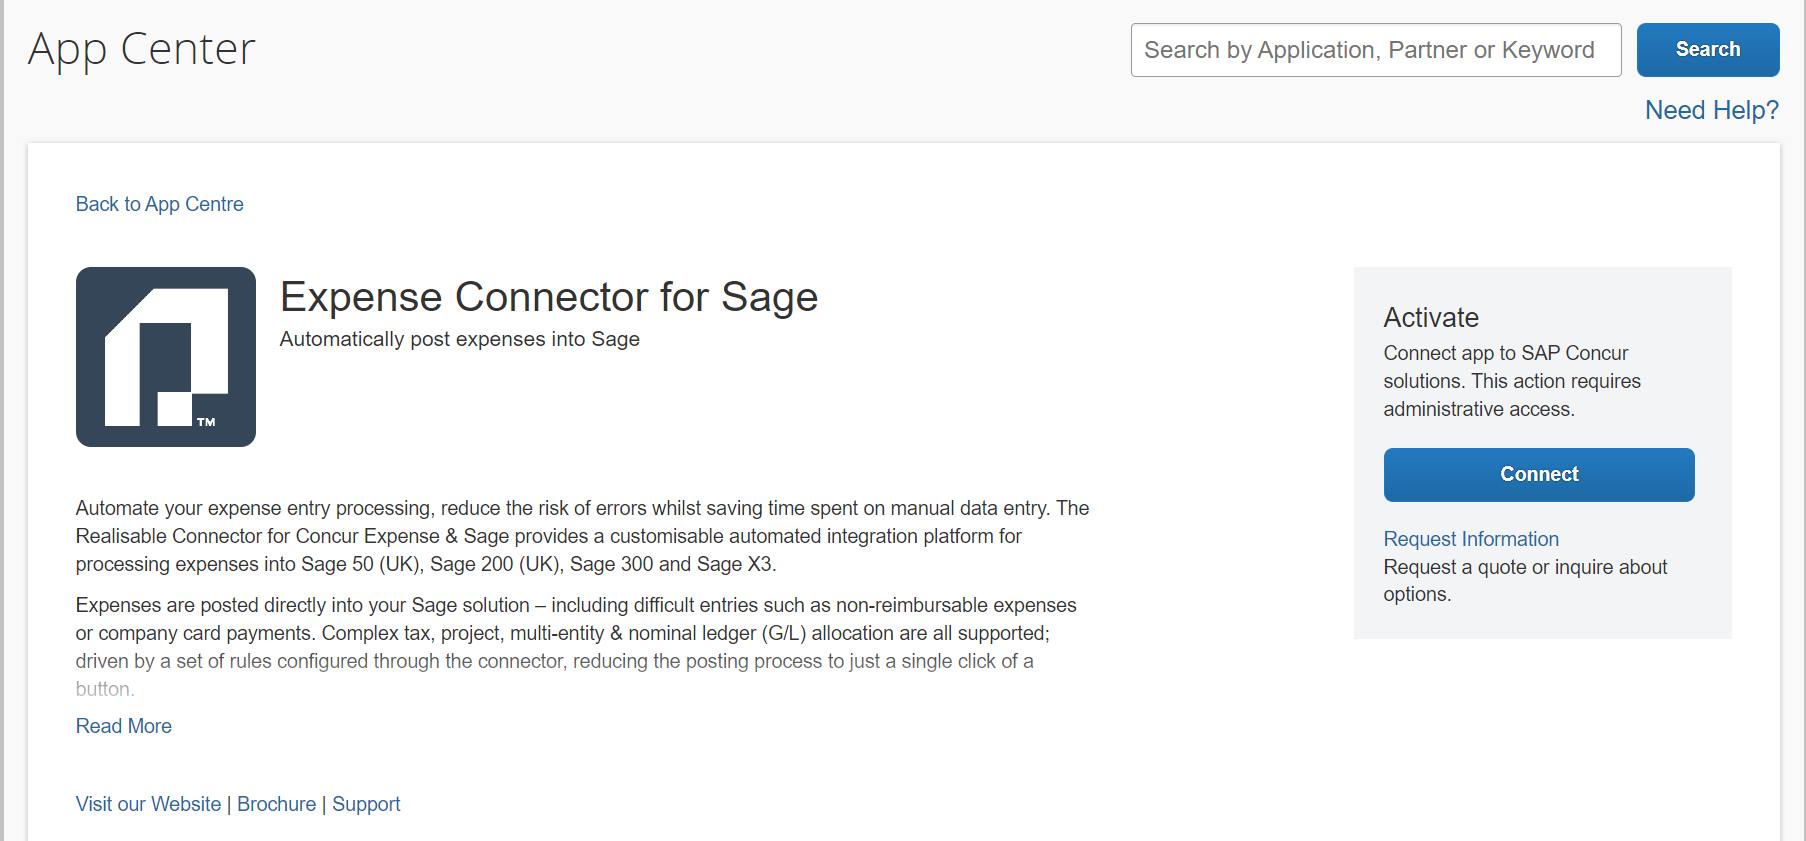The width and height of the screenshot is (1806, 841).
Task: Click the Request a quote or inquire text
Action: click(1524, 580)
